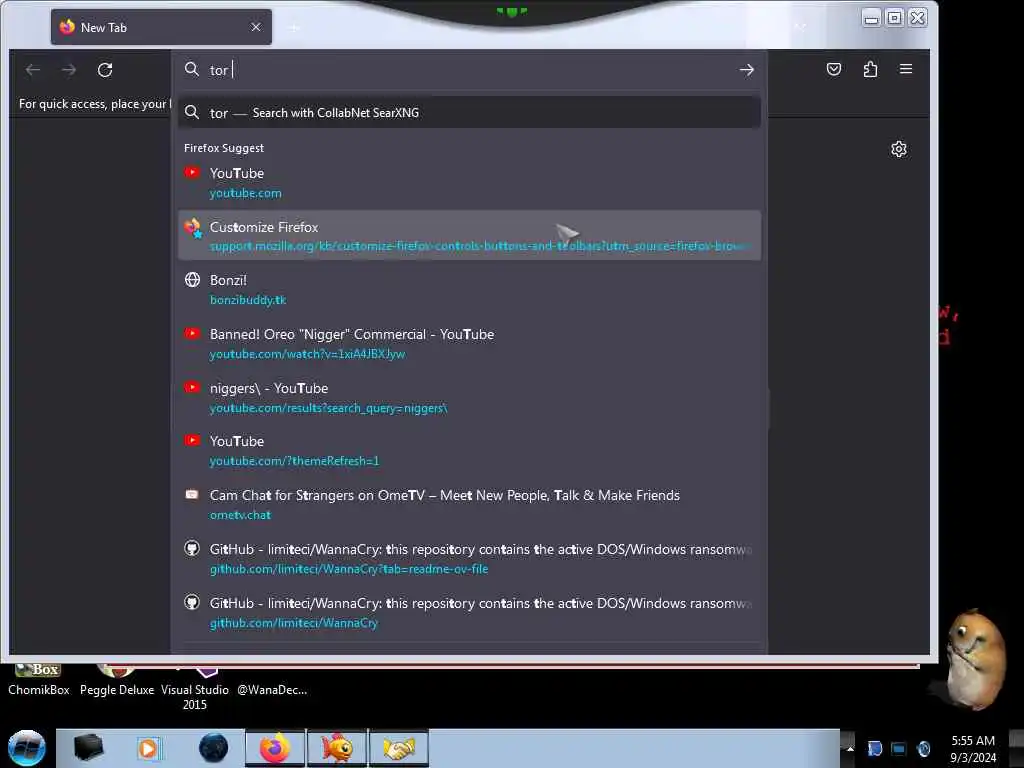Open WannaCry GitHub readme-ov-file suggestion

click(469, 558)
